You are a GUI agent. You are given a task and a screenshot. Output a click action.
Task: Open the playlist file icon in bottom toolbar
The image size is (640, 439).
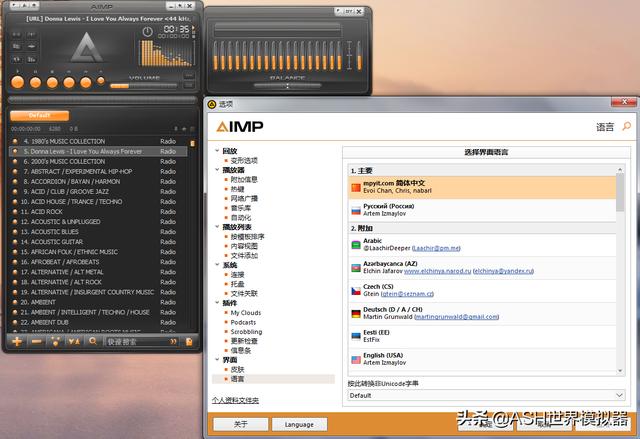click(x=189, y=341)
